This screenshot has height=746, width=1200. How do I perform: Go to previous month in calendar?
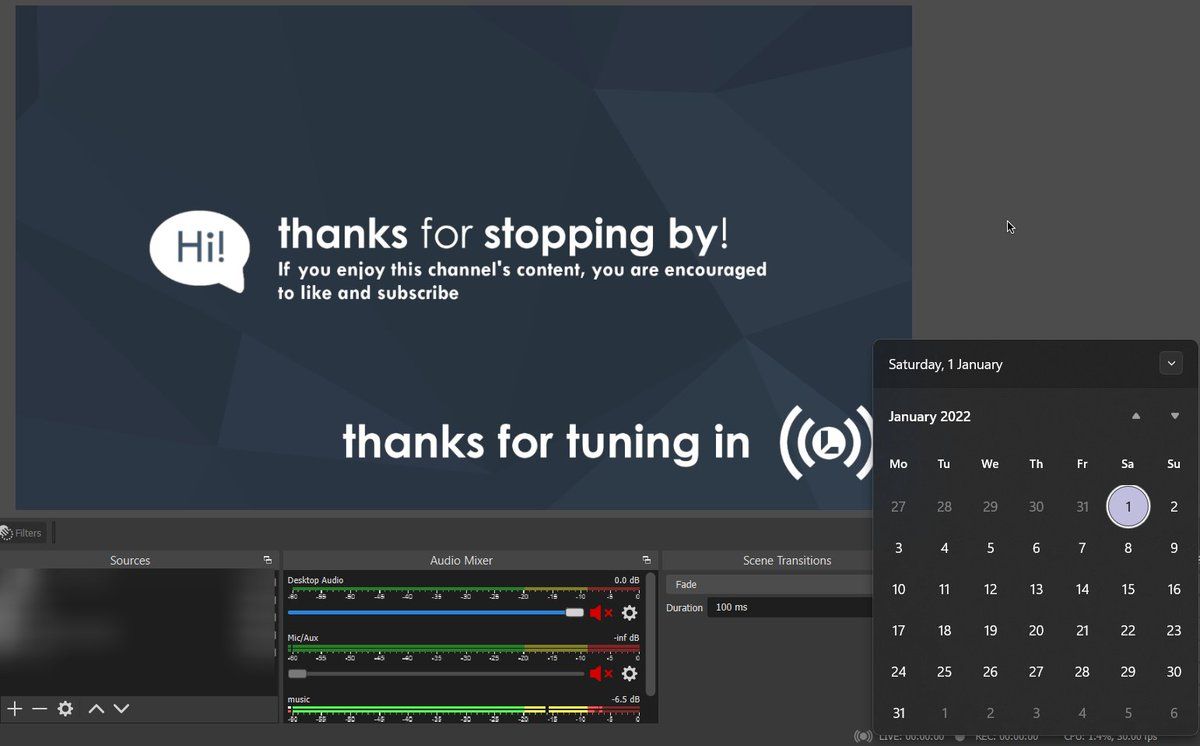pyautogui.click(x=1136, y=416)
